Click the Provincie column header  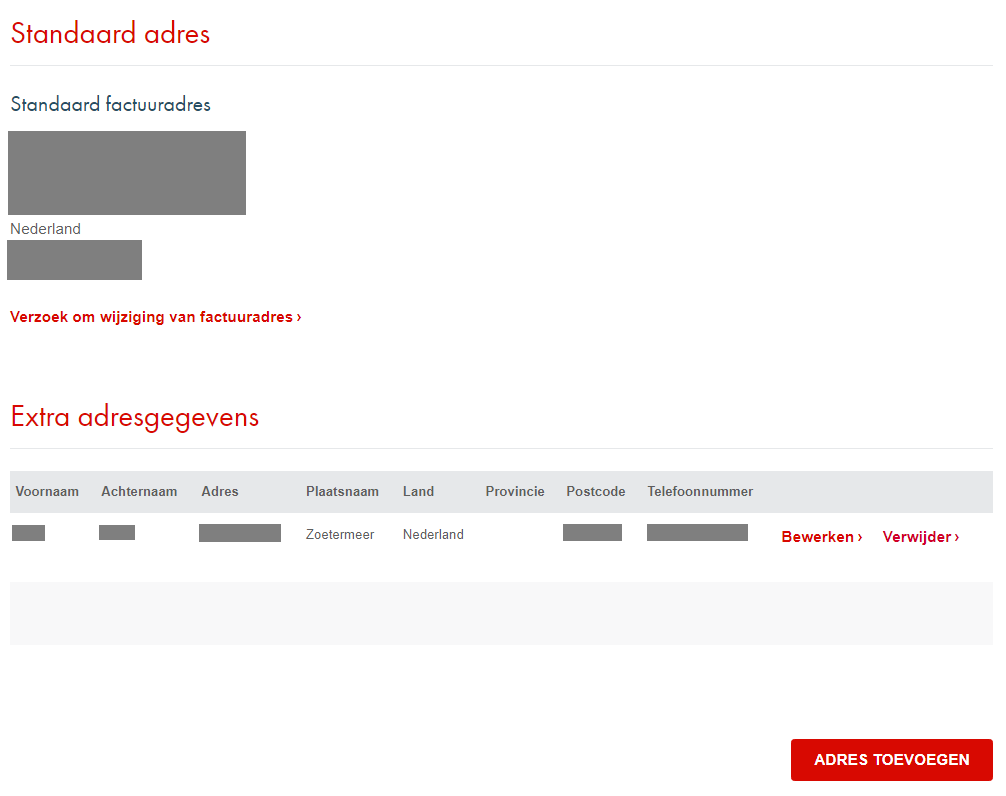click(x=515, y=491)
